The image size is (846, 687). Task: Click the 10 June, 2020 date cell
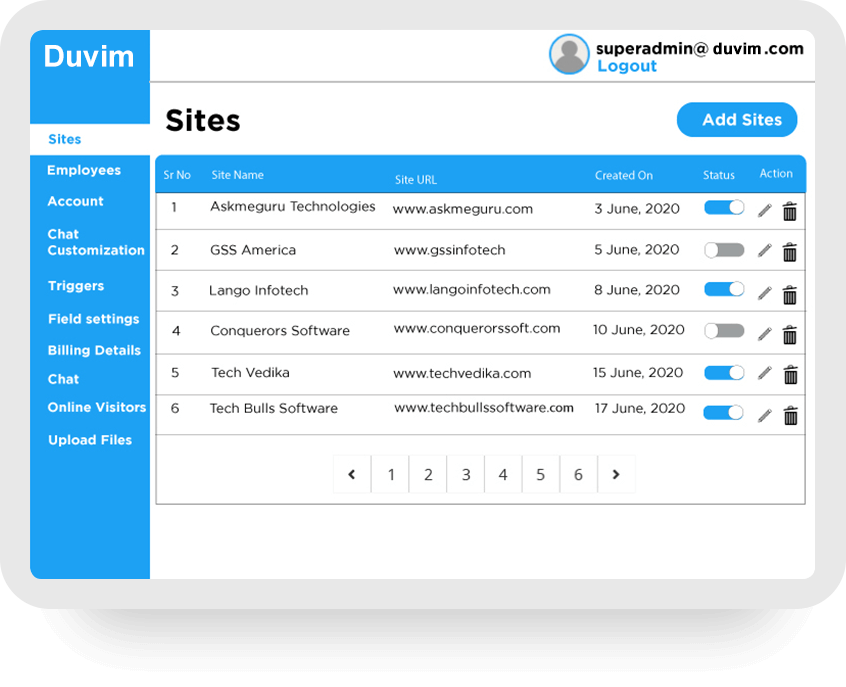click(639, 330)
